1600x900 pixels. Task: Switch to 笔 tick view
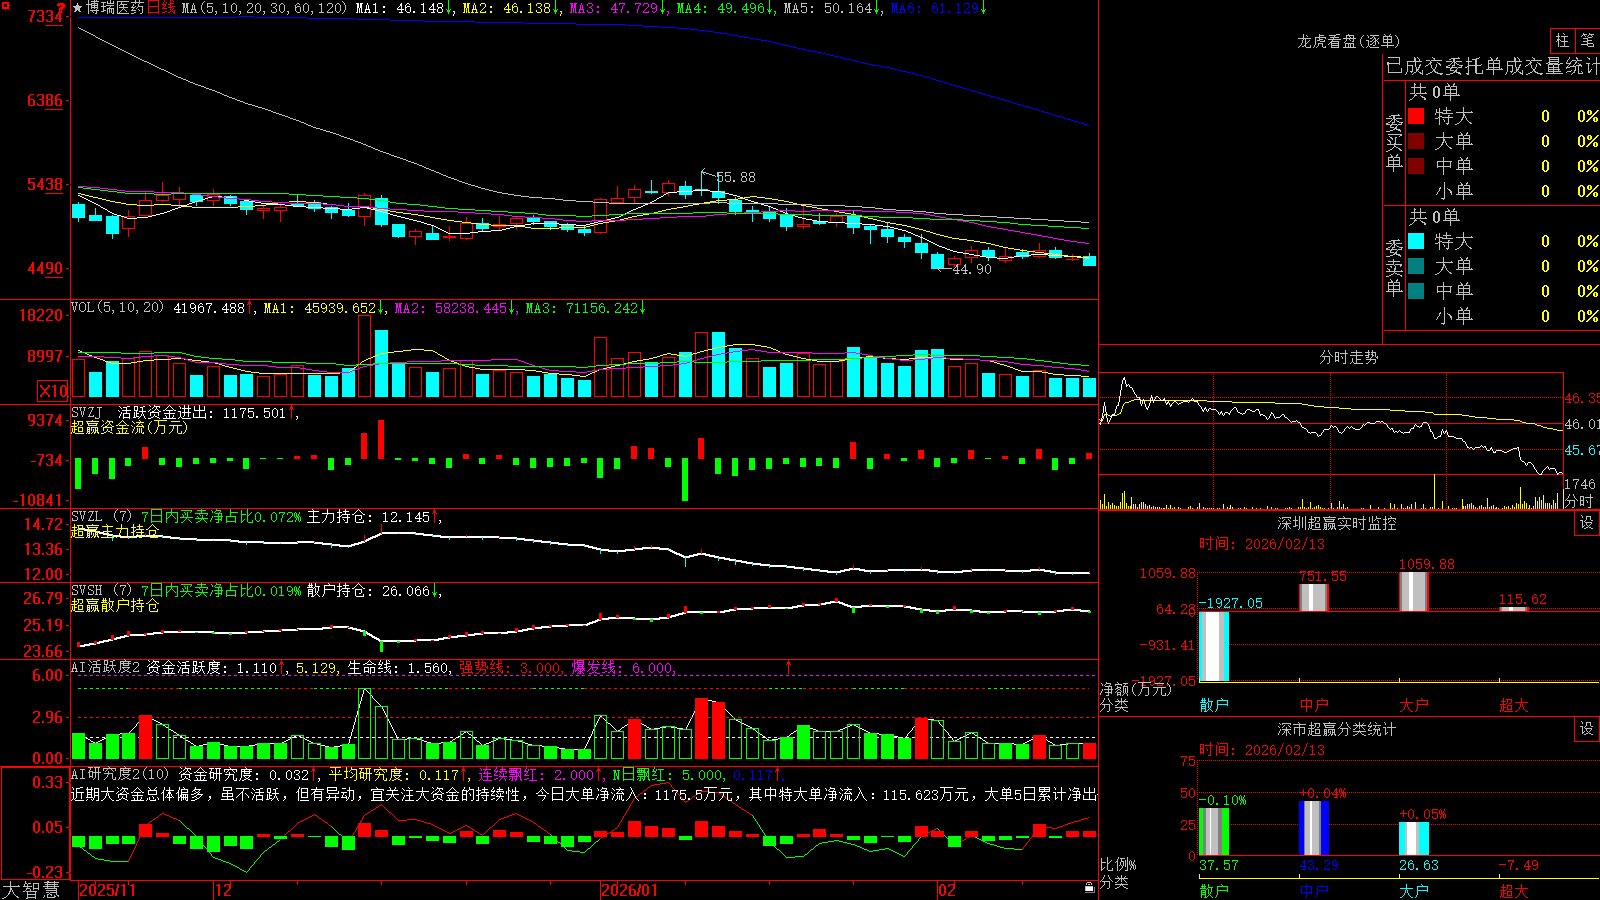pos(1587,40)
